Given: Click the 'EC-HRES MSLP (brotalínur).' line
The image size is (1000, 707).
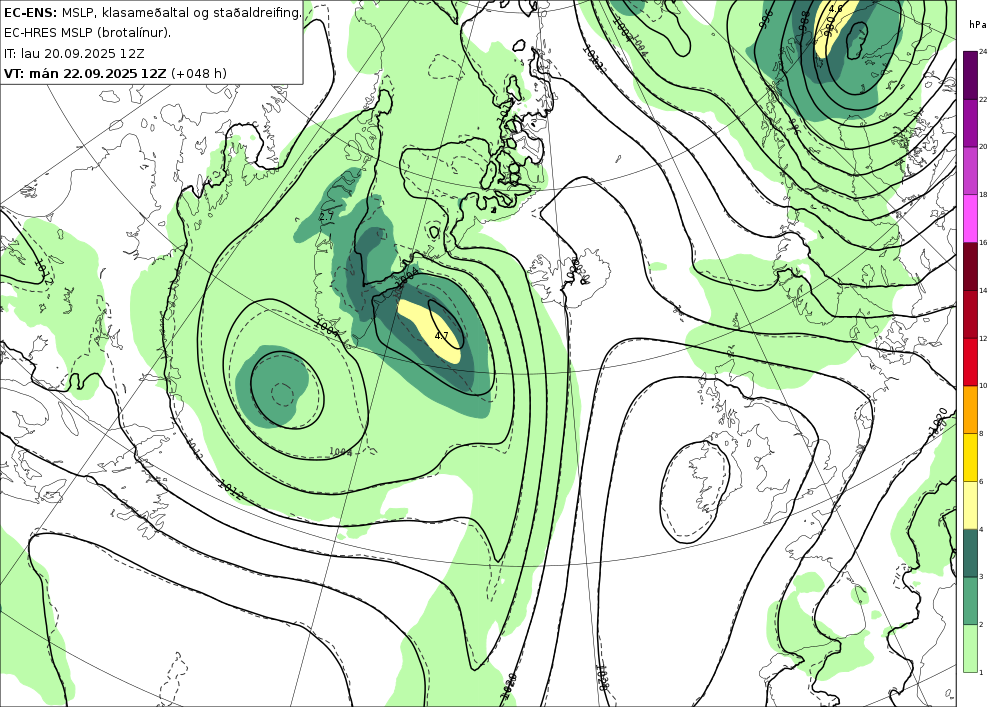Looking at the screenshot, I should [87, 33].
